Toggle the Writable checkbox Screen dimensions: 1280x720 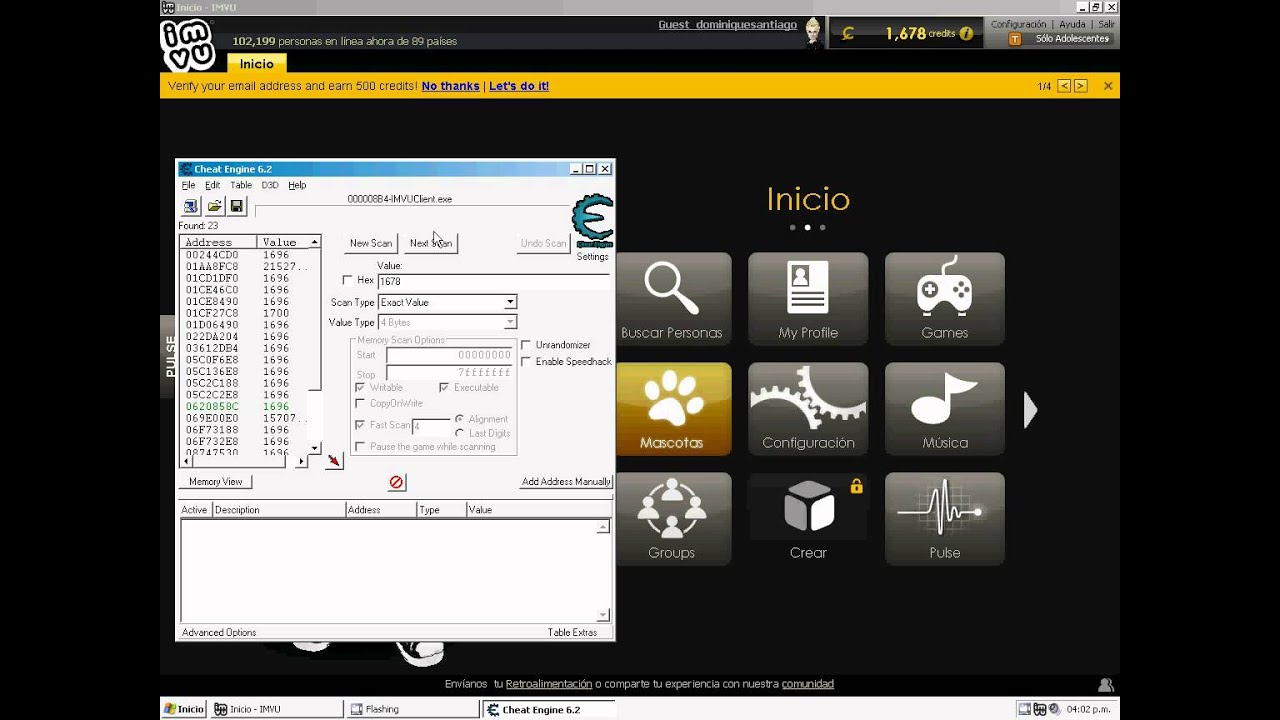coord(360,387)
